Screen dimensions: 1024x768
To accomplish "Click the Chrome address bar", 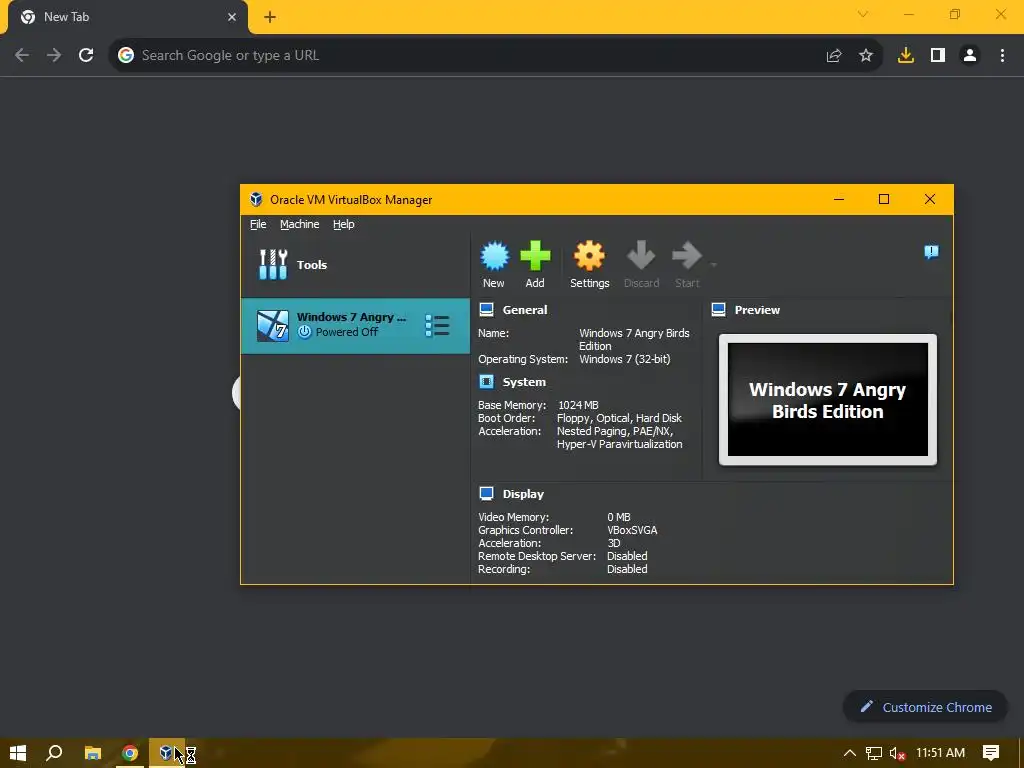I will tap(481, 56).
